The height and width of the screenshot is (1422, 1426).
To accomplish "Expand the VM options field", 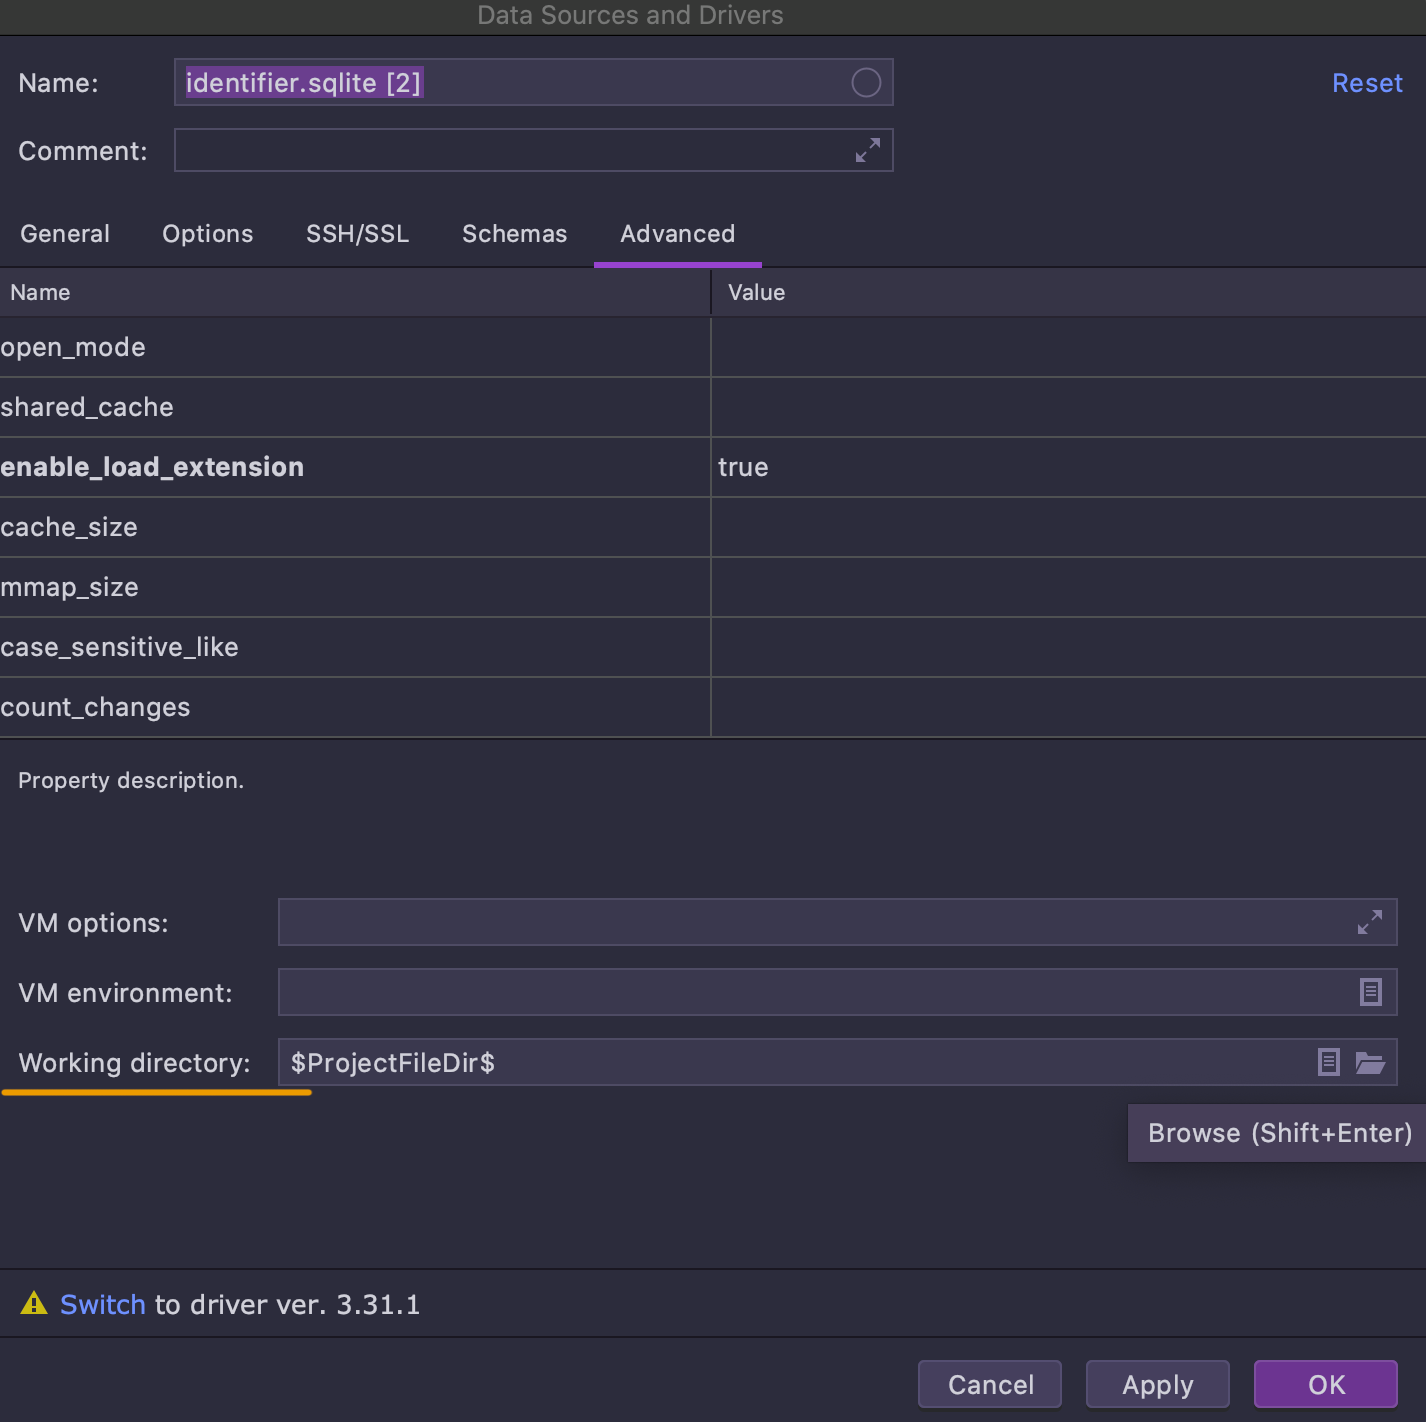I will [x=1370, y=922].
